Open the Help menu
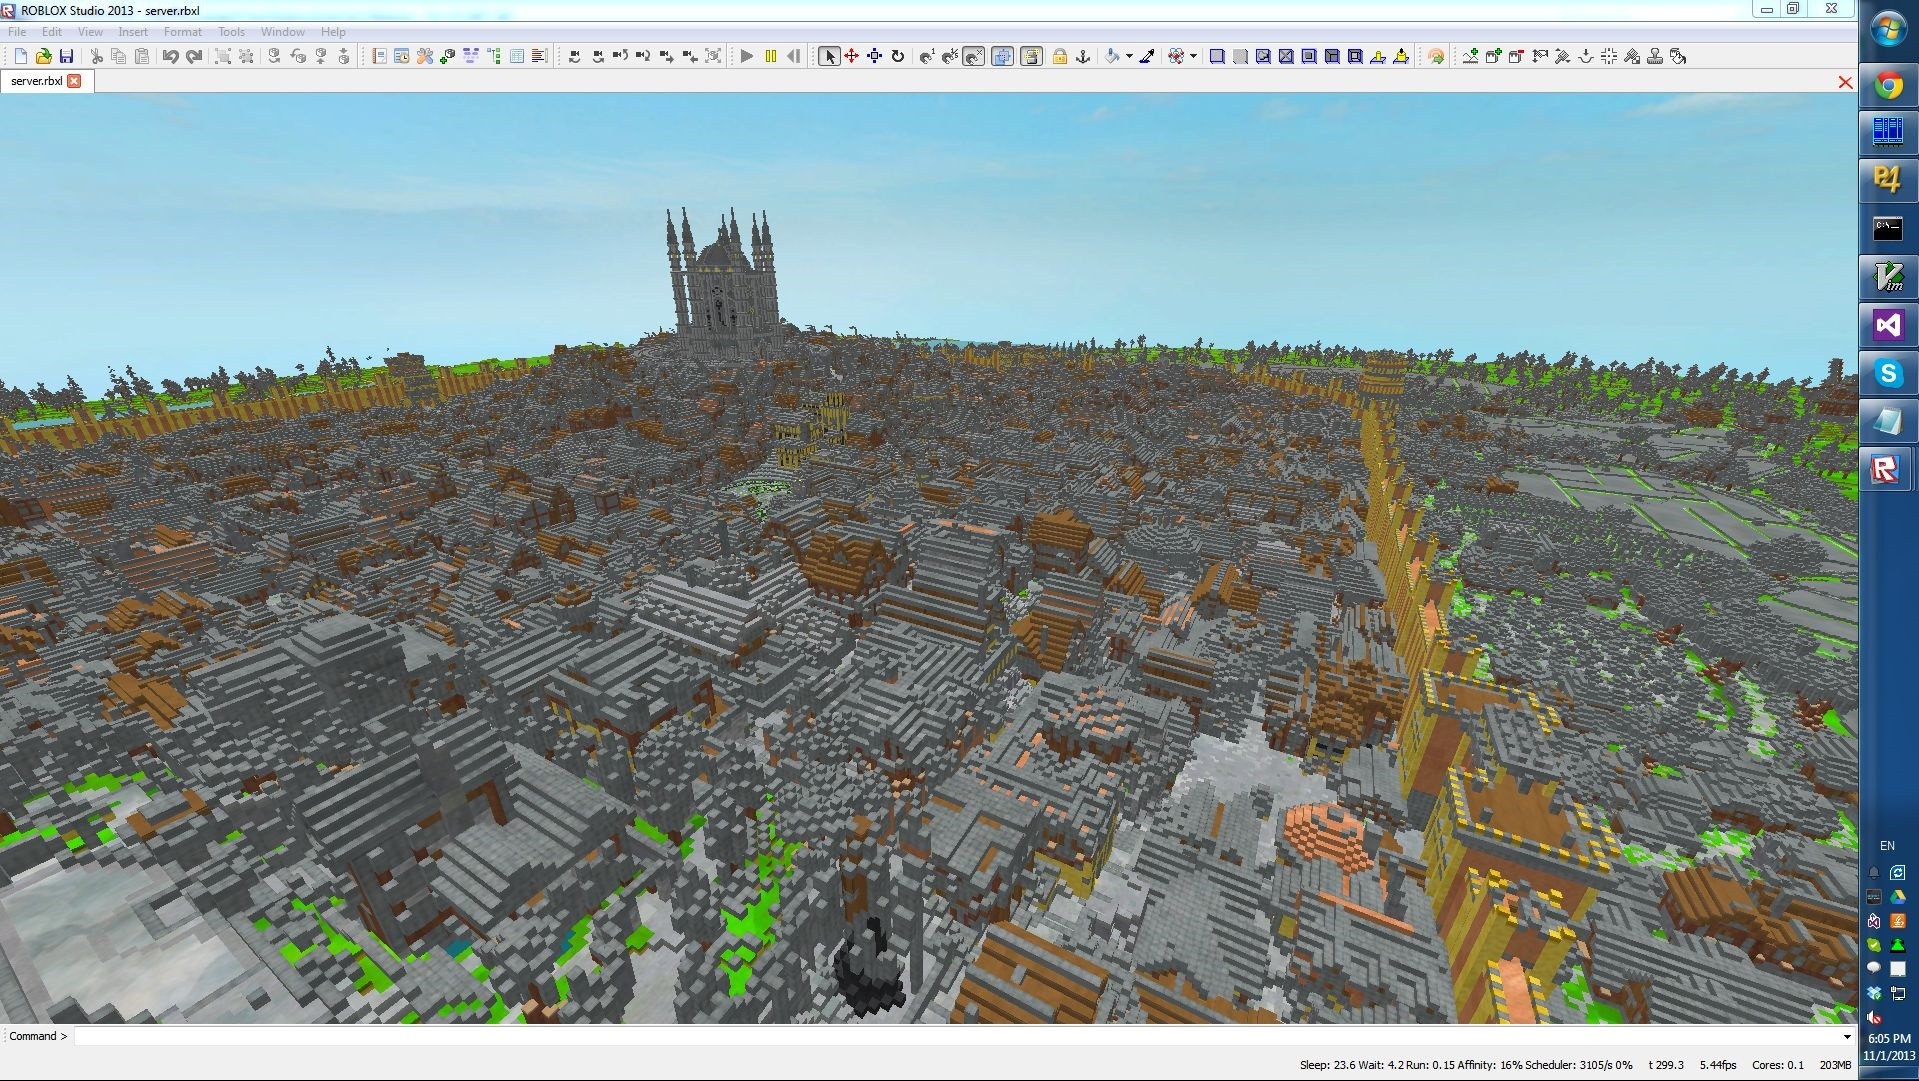 click(x=333, y=32)
